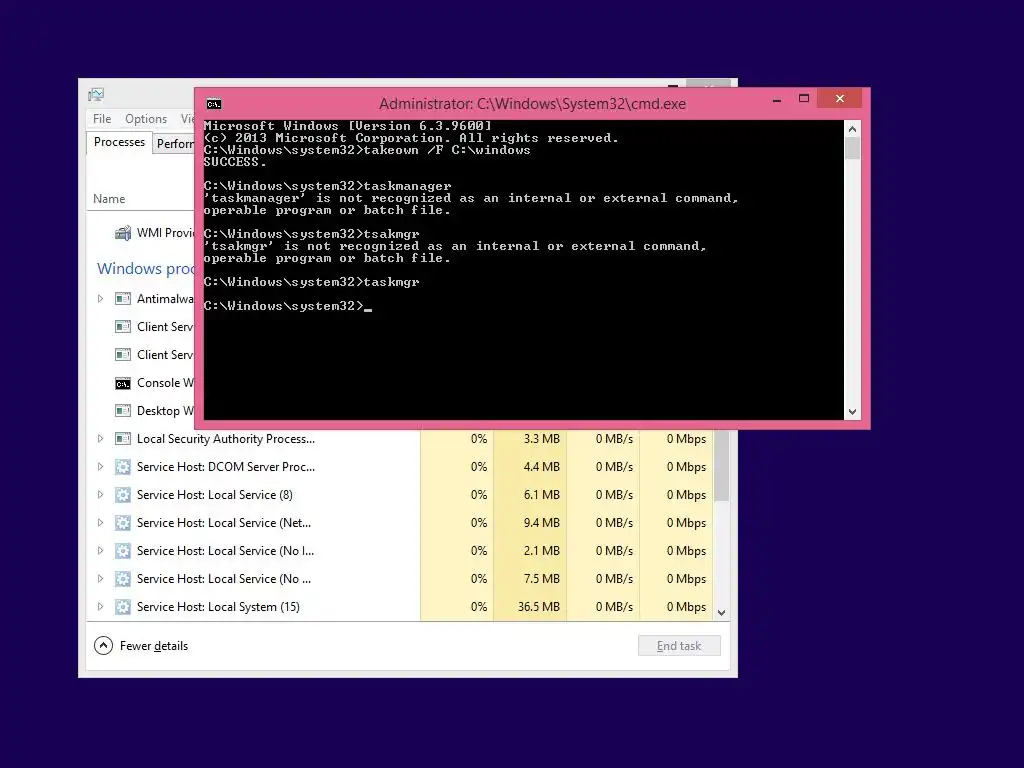1024x768 pixels.
Task: Click the Local Security Authority Process icon
Action: click(x=123, y=439)
